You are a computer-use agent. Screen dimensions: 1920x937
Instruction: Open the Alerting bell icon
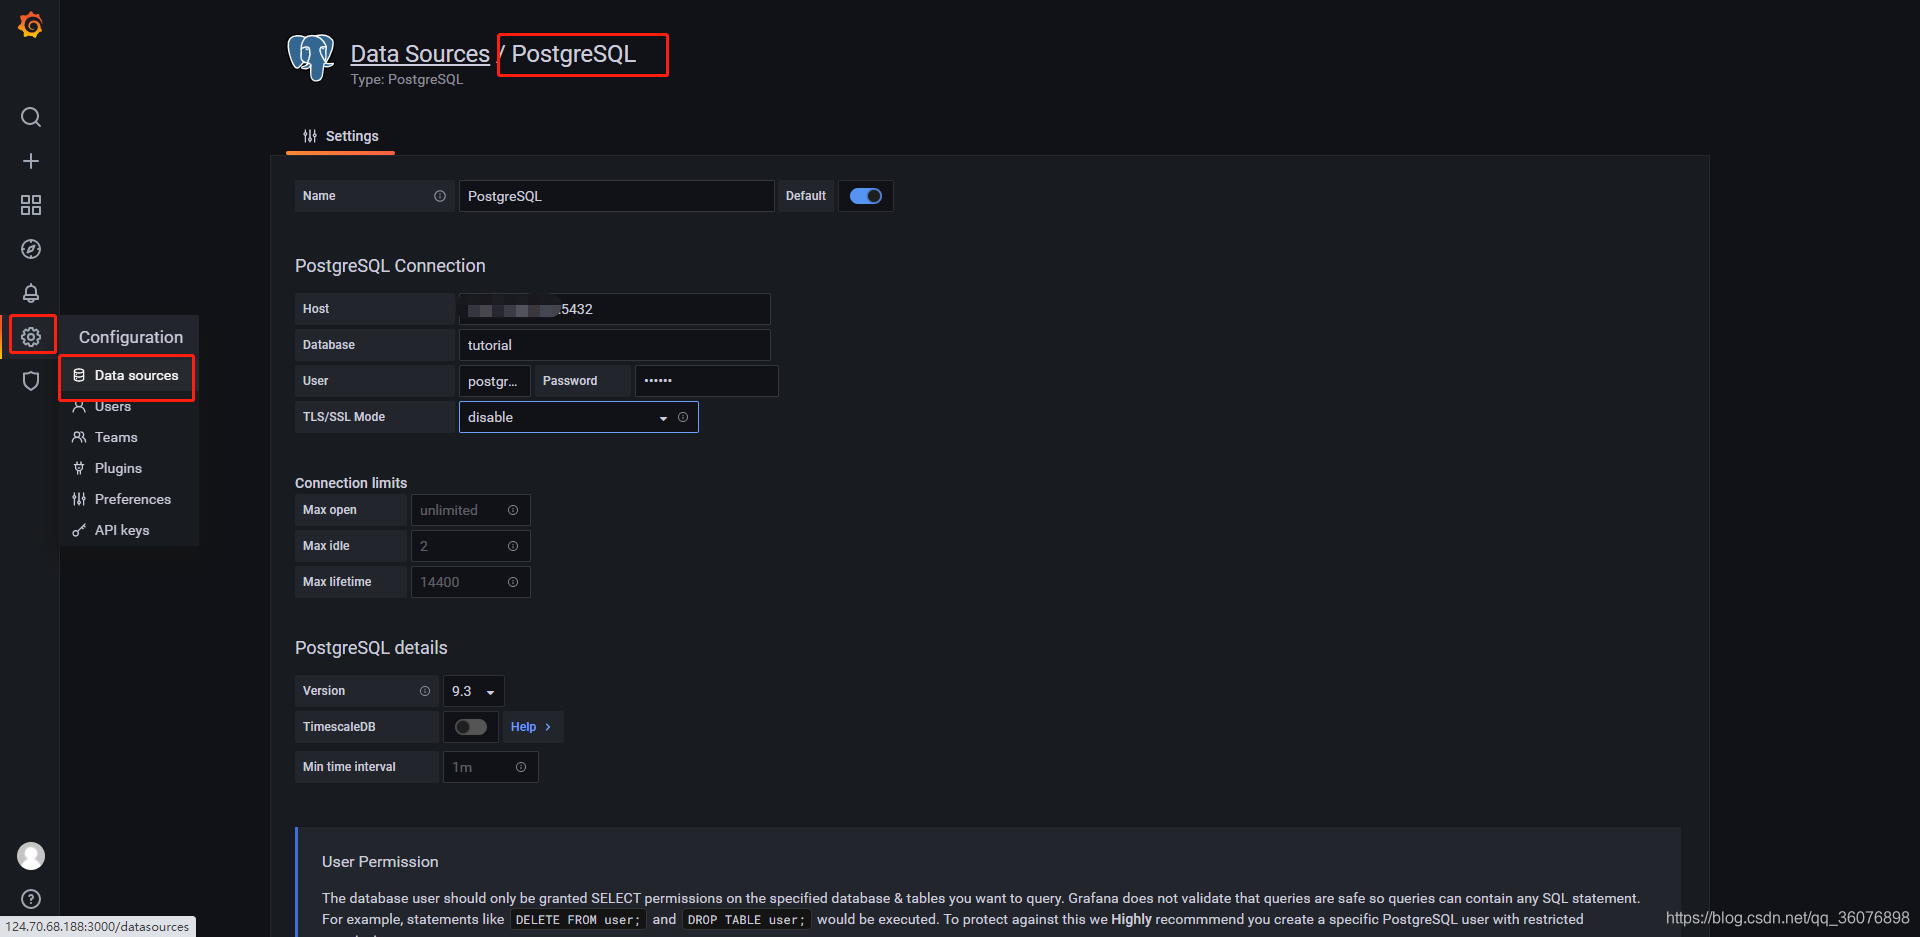pos(31,293)
